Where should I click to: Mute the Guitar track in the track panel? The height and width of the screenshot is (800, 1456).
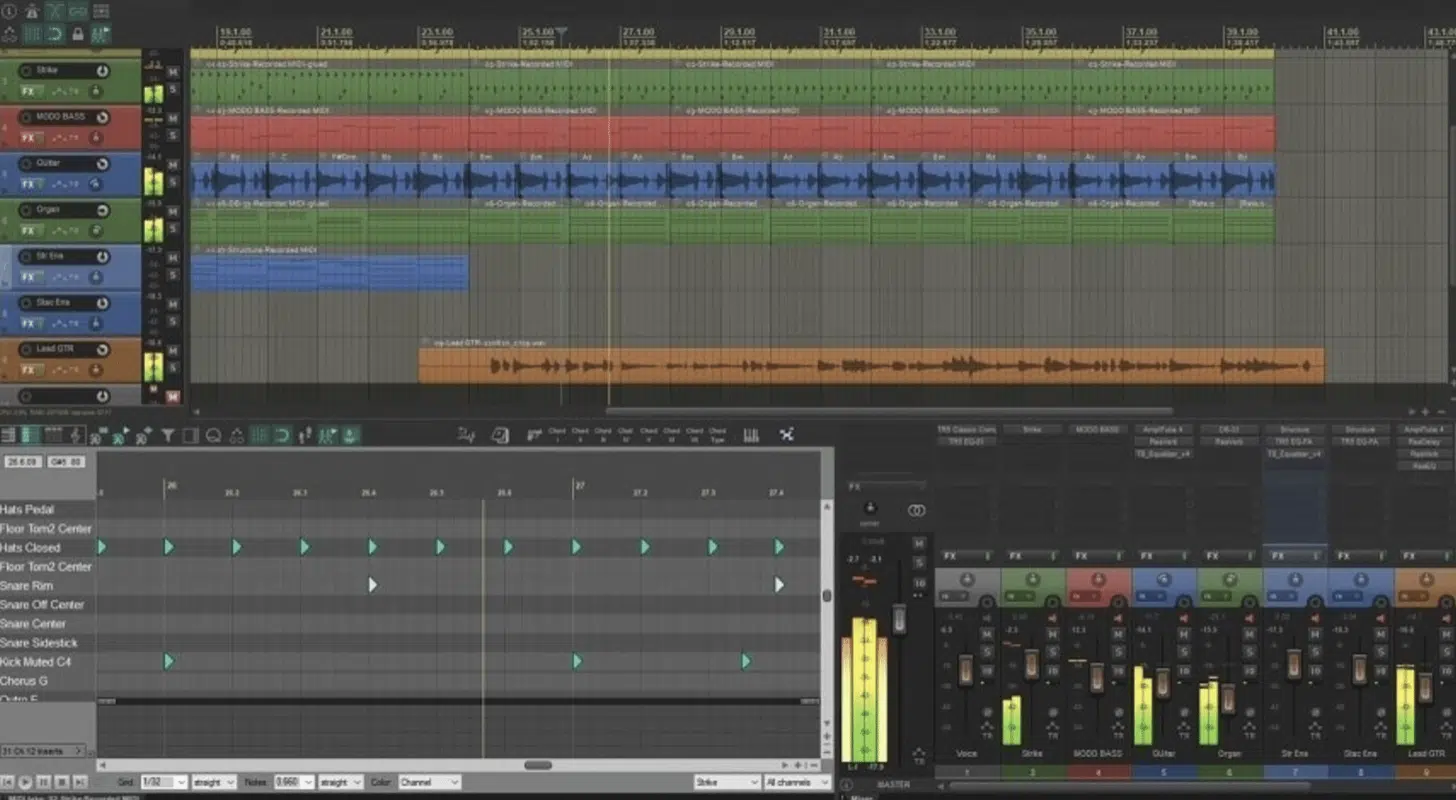[173, 166]
